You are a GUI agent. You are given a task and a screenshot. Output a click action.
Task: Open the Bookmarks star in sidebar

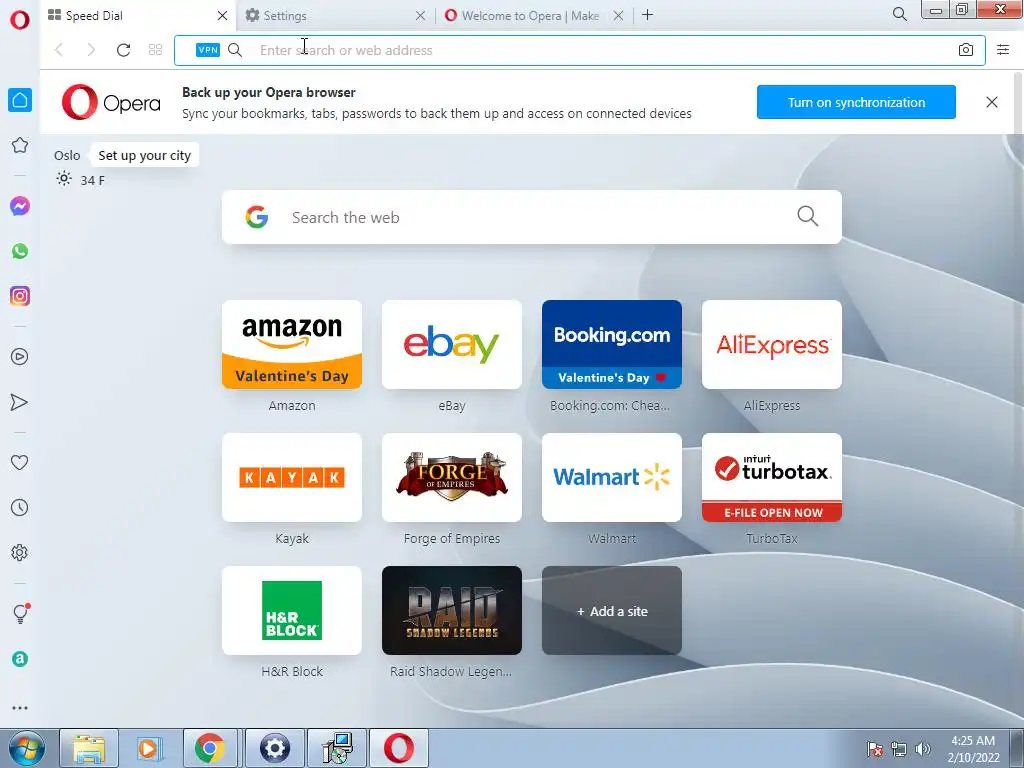click(x=20, y=145)
